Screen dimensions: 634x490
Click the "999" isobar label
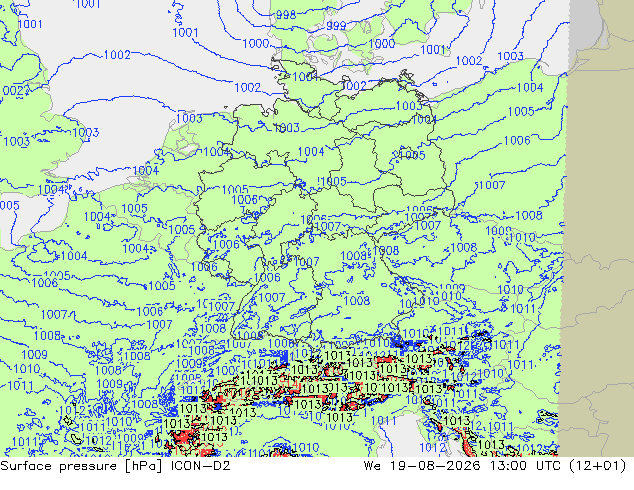pyautogui.click(x=336, y=26)
